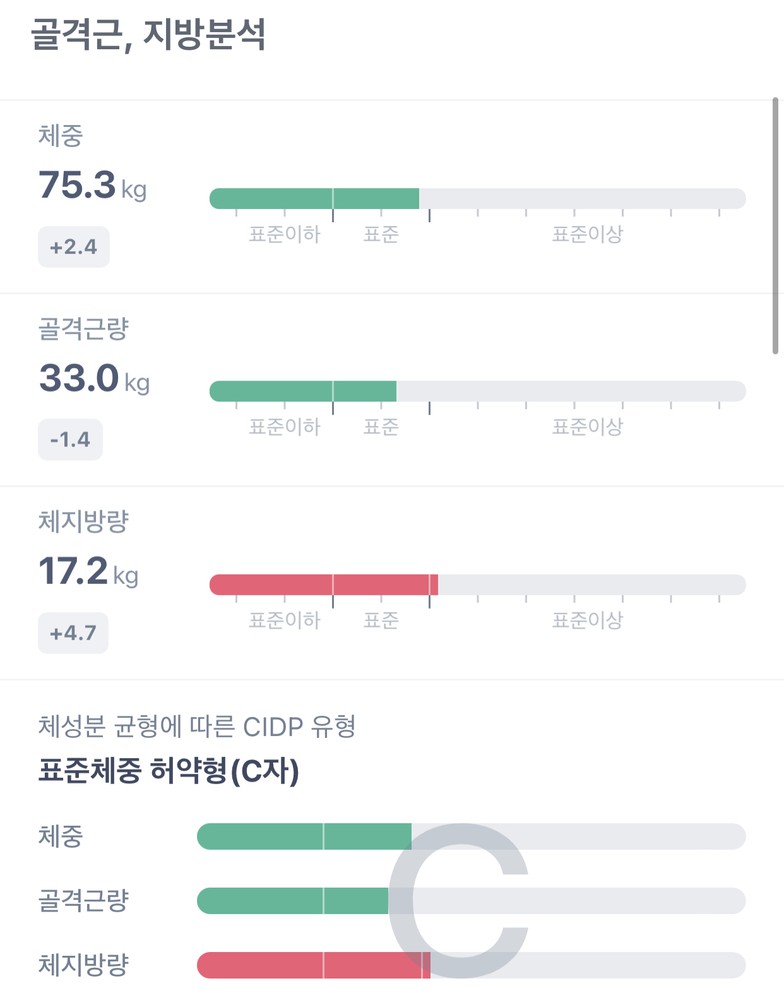Viewport: 784px width, 1000px height.
Task: Click the 골격근, 지방분석 page title
Action: (147, 37)
